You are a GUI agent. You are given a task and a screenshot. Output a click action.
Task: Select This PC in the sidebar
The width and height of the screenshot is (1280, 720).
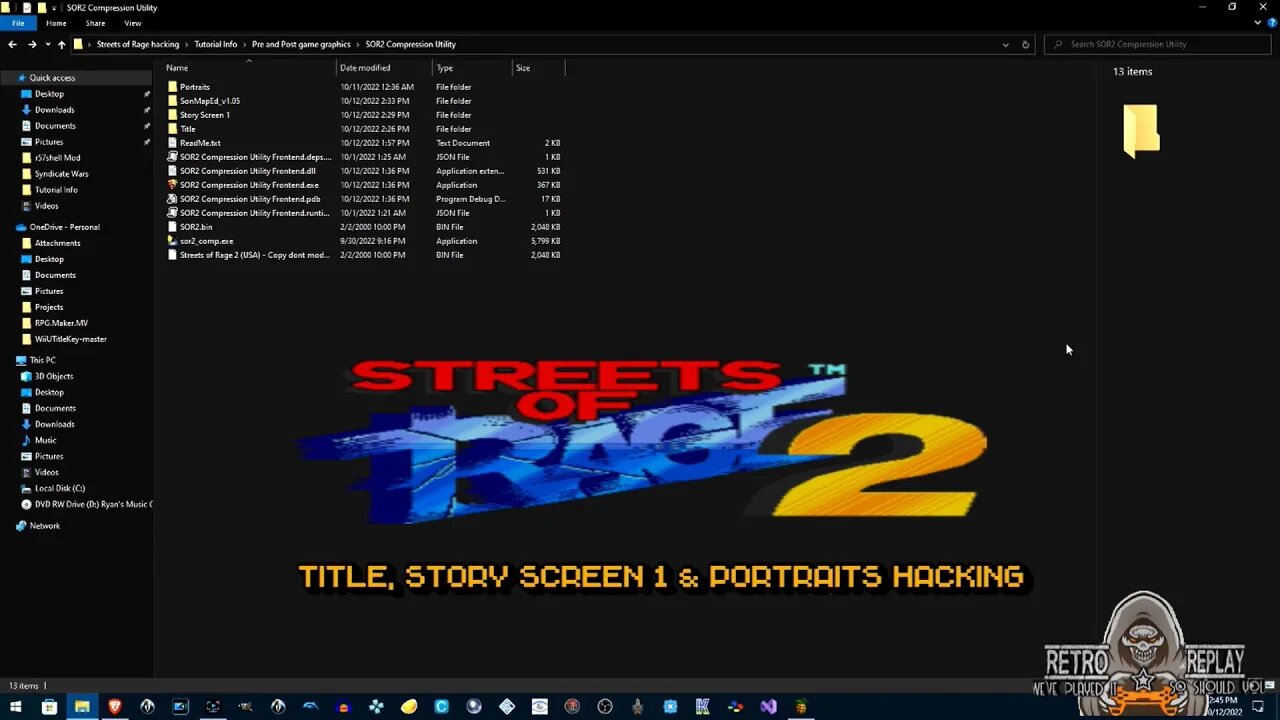tap(42, 360)
